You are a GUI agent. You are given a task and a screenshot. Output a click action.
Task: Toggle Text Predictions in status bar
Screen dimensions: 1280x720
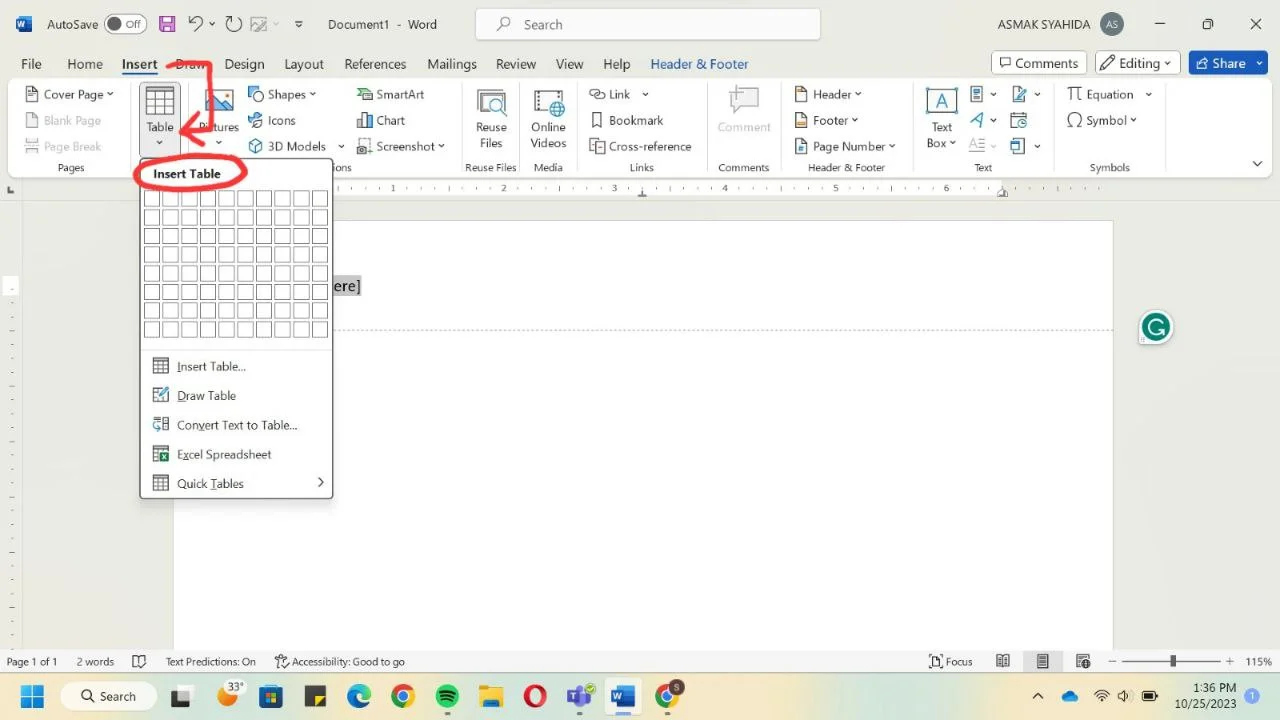click(x=210, y=661)
